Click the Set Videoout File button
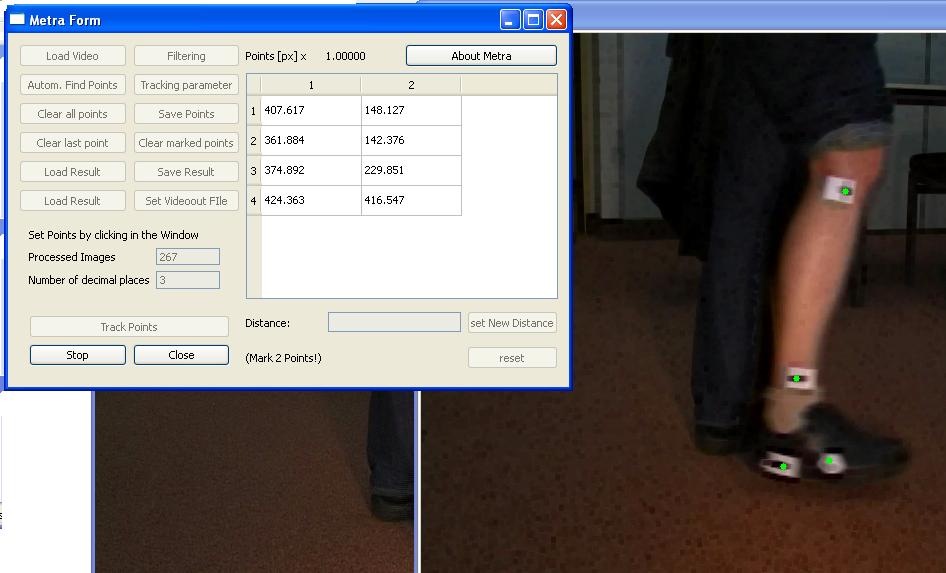946x573 pixels. [186, 201]
